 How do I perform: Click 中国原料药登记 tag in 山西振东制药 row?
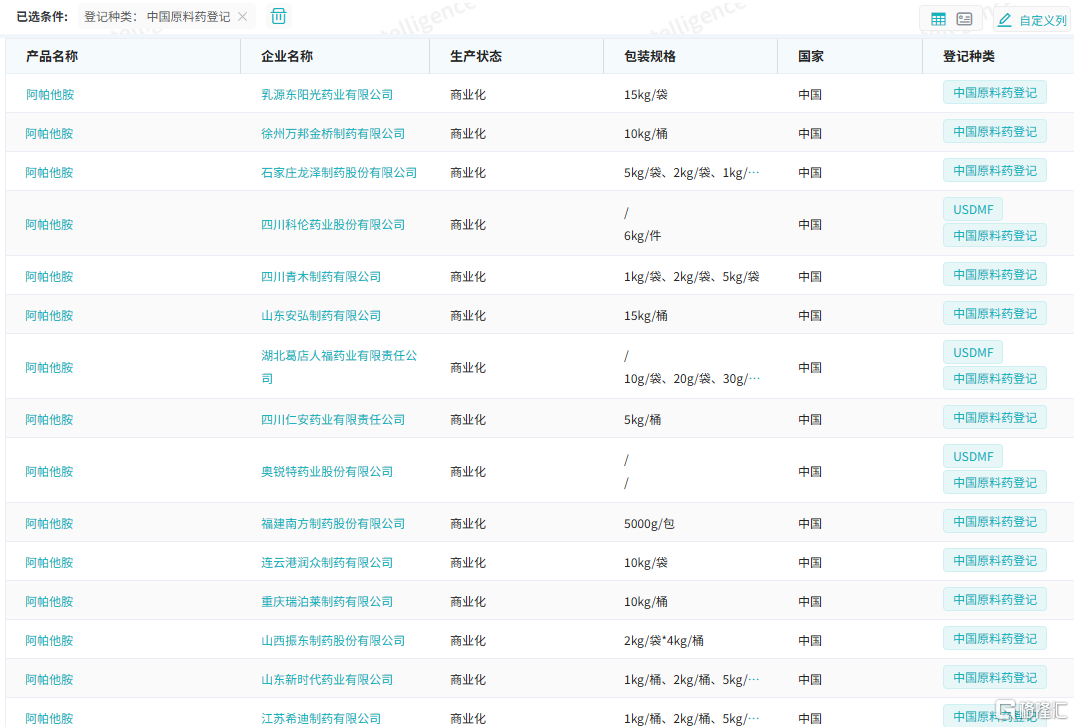coord(995,639)
